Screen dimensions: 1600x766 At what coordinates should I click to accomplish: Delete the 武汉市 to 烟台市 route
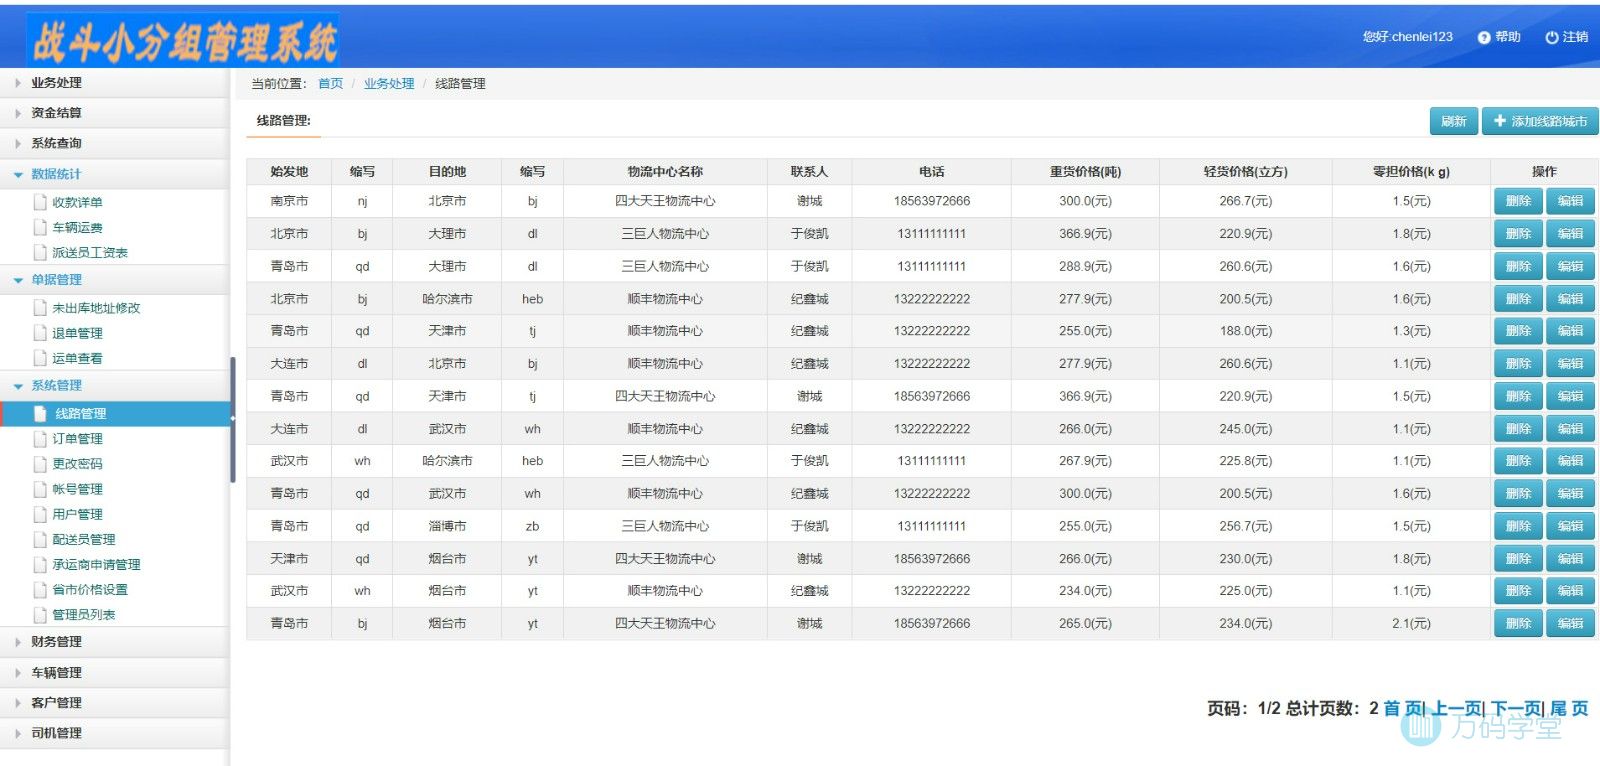pos(1518,591)
